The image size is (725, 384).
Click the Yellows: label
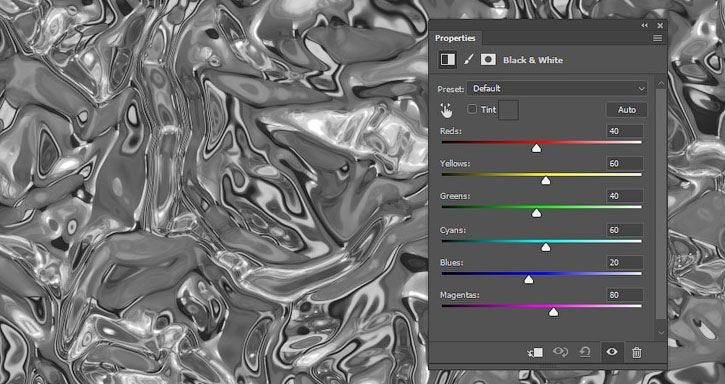tap(455, 164)
